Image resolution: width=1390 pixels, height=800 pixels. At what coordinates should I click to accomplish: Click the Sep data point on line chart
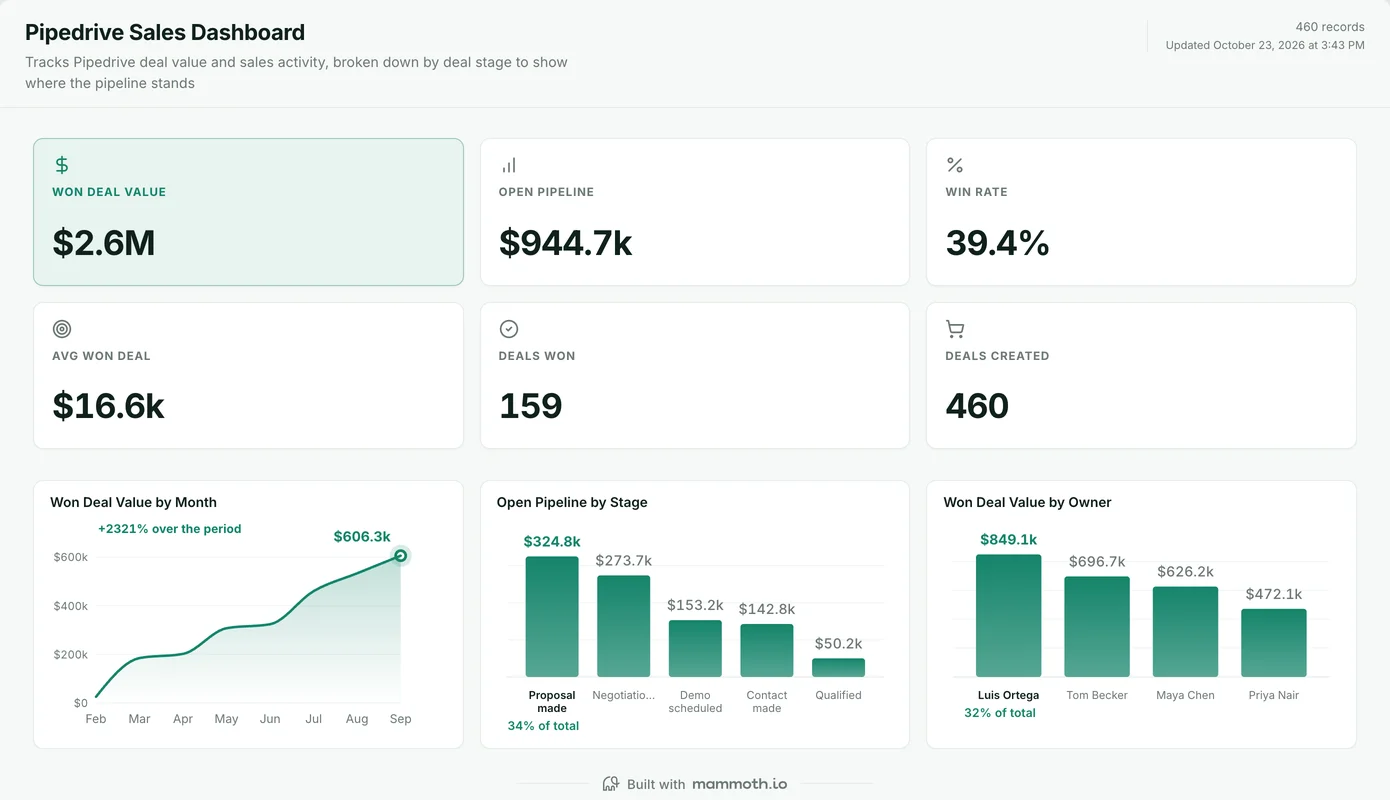[x=400, y=556]
